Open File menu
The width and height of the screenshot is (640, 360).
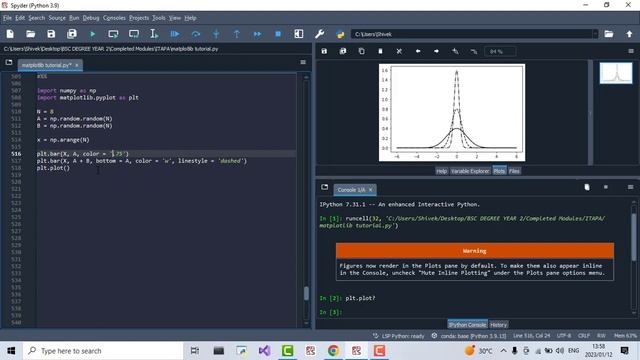coord(7,18)
